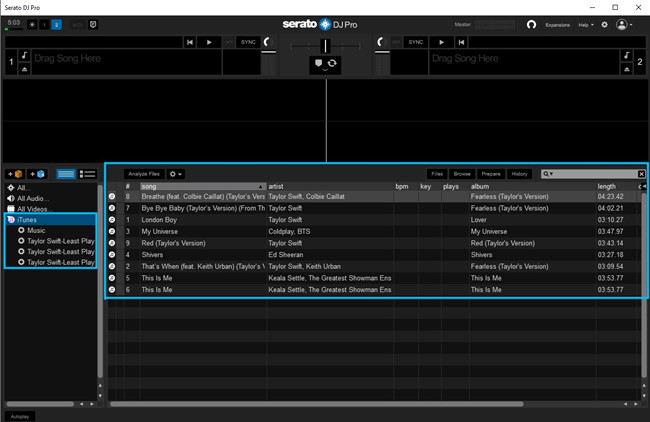Select the song Shivers
This screenshot has height=422, width=650.
point(152,255)
